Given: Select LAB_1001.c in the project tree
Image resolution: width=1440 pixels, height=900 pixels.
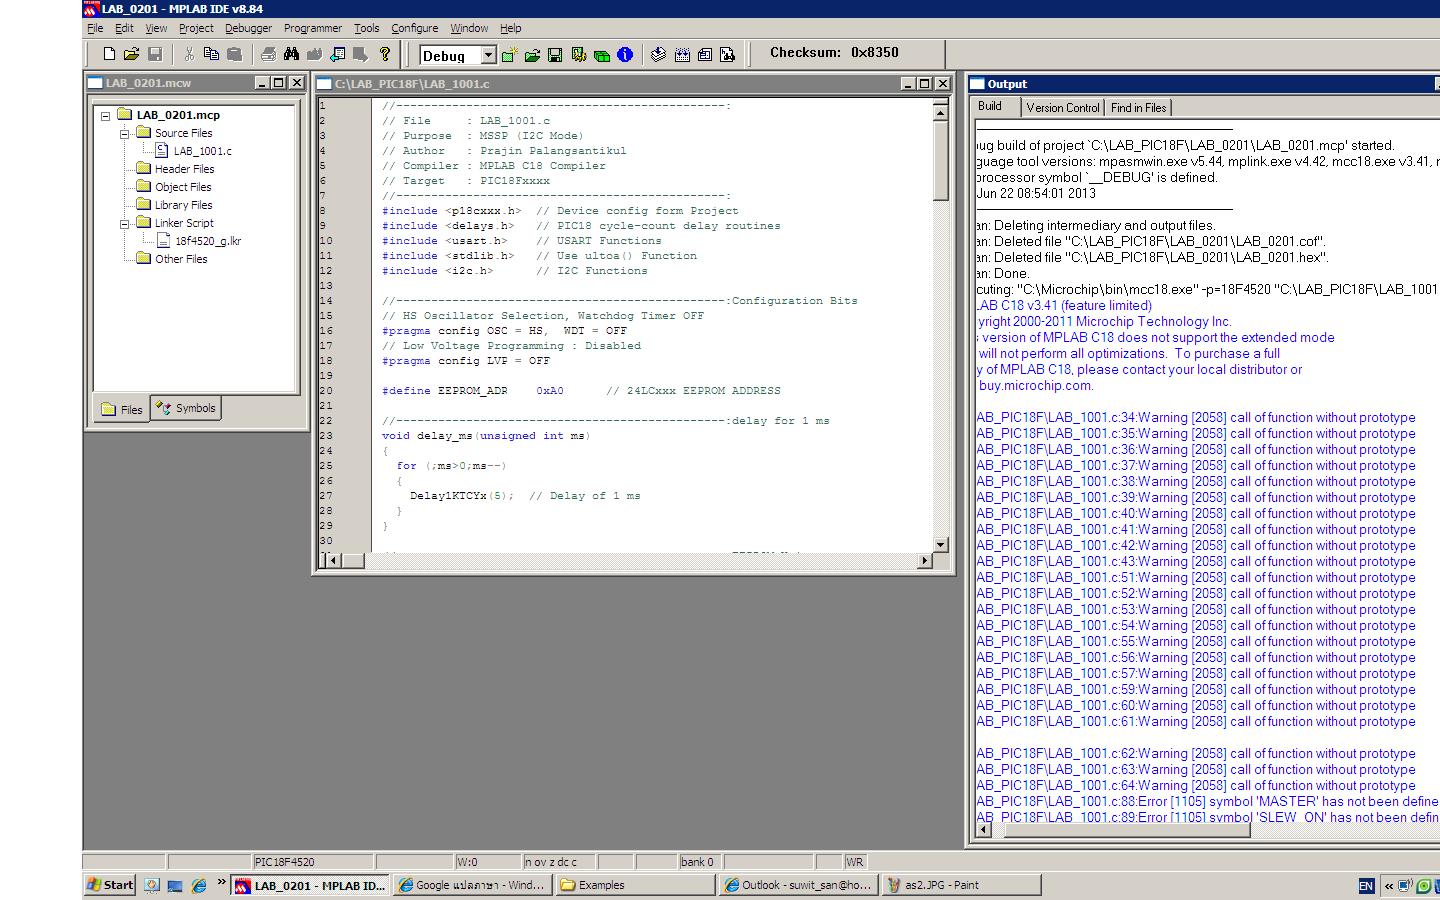Looking at the screenshot, I should (202, 151).
